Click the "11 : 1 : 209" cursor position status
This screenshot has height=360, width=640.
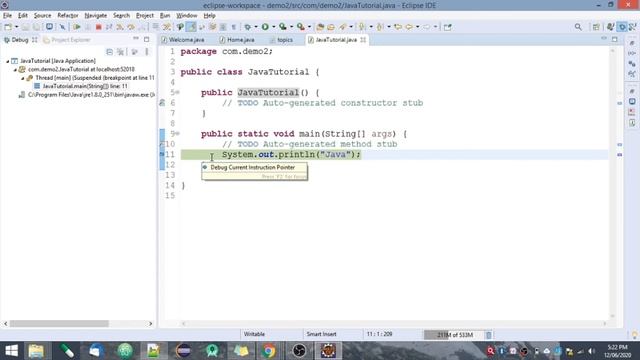379,334
